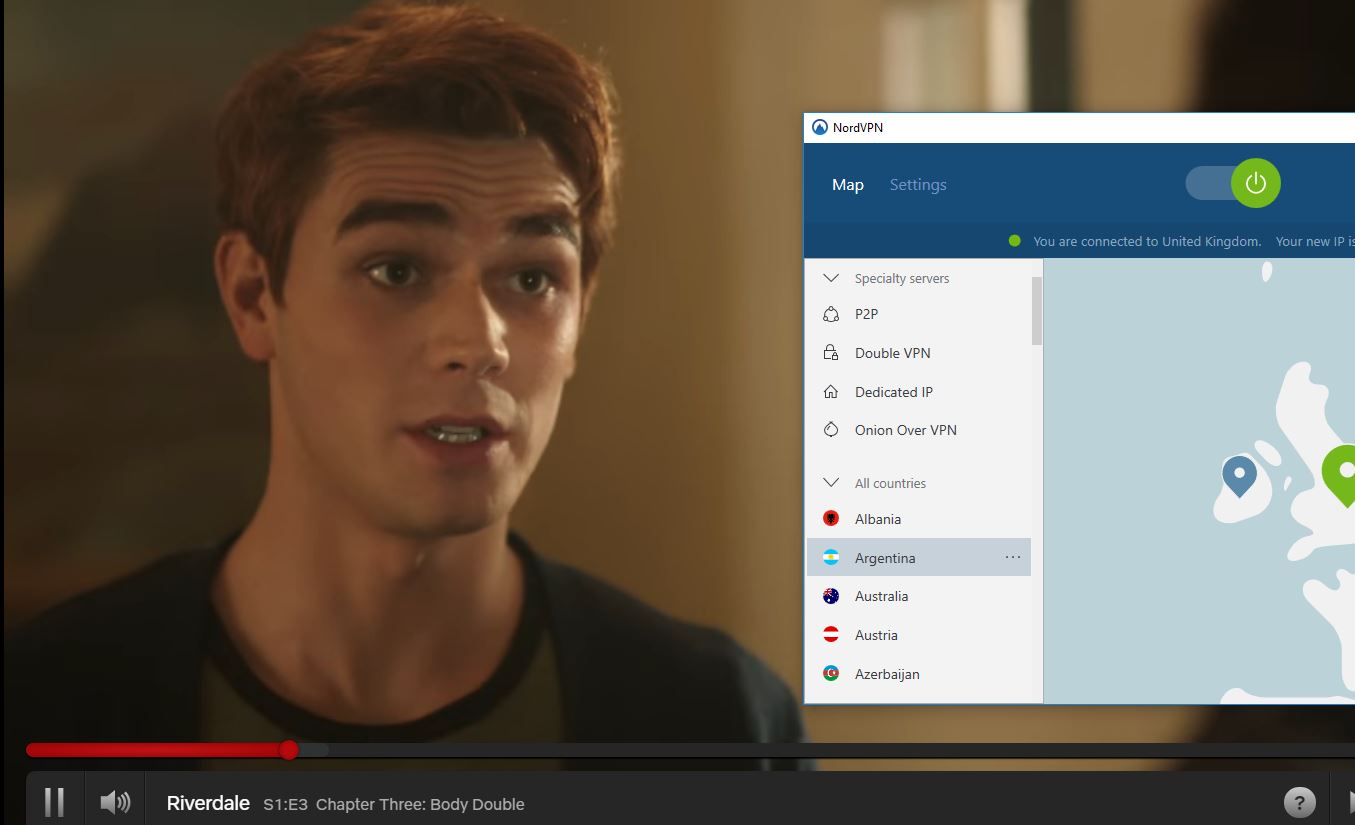Collapse the All countries section
Image resolution: width=1355 pixels, height=825 pixels.
830,483
